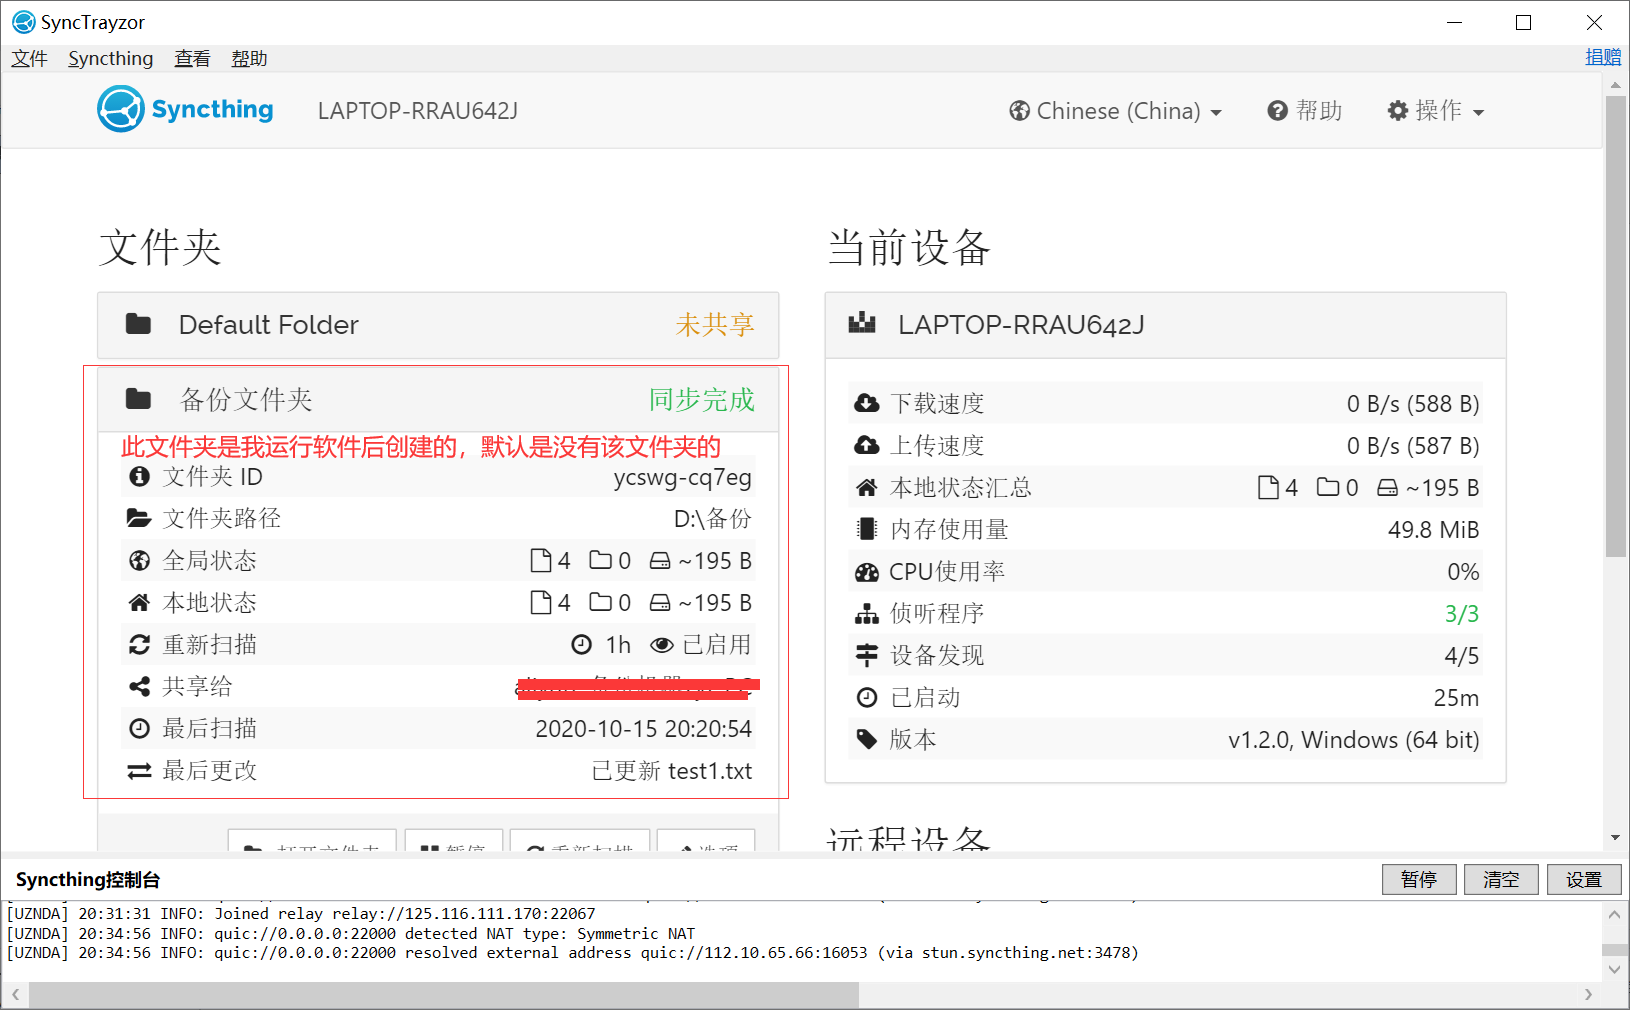Click the open-folder icon next to 文件夹路径

point(139,518)
